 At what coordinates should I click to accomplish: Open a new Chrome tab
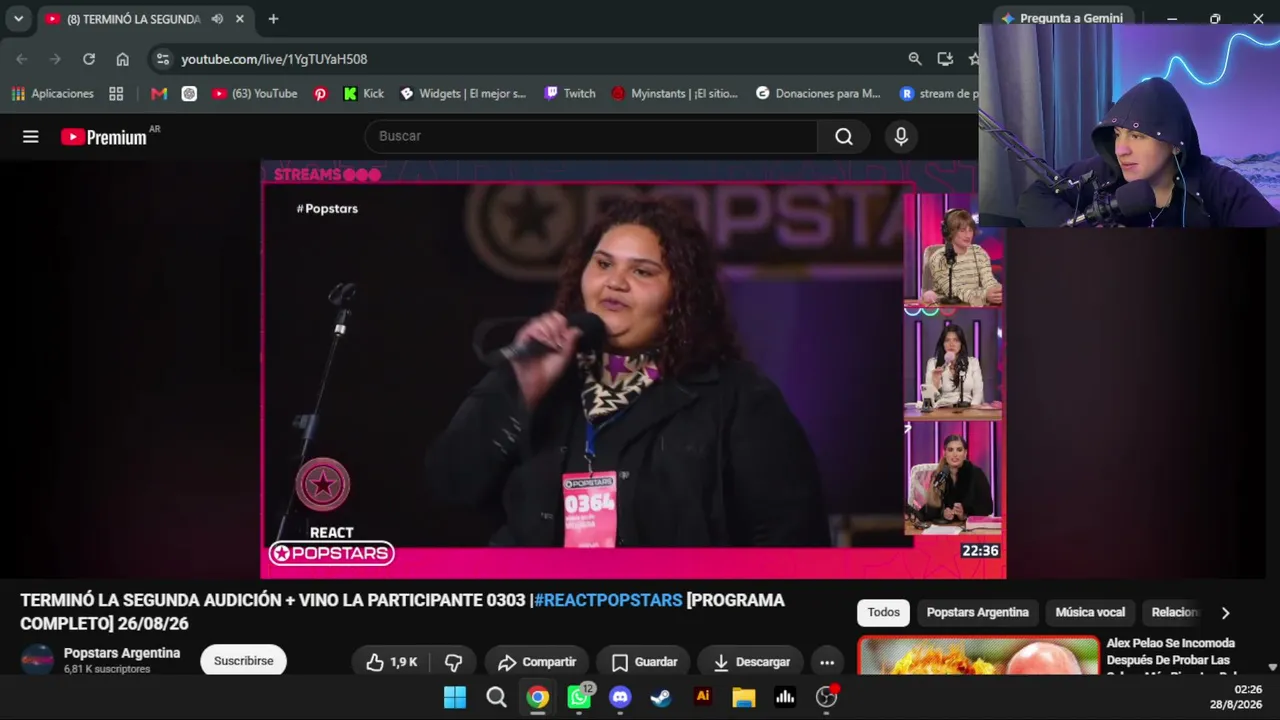(x=273, y=19)
